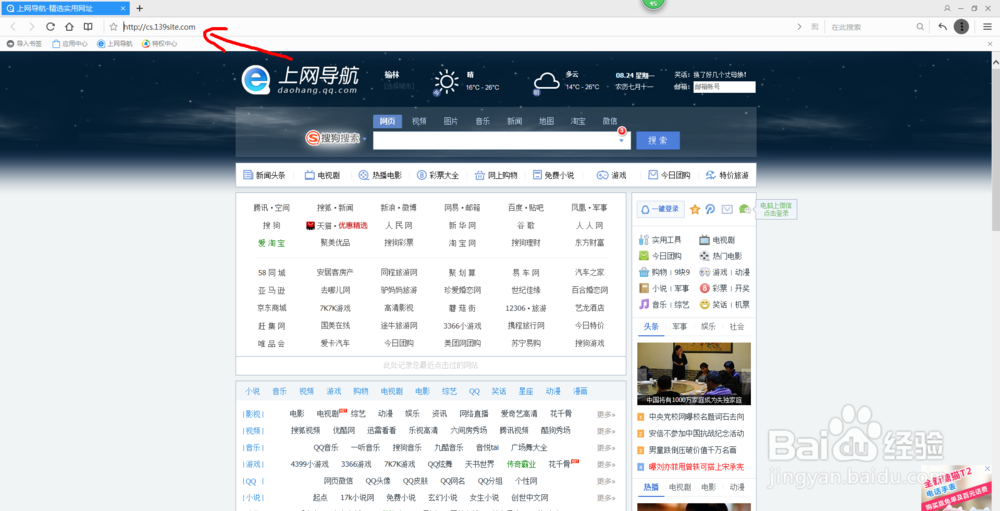This screenshot has width=1000, height=511.
Task: Open the reading mode book icon
Action: pyautogui.click(x=88, y=27)
